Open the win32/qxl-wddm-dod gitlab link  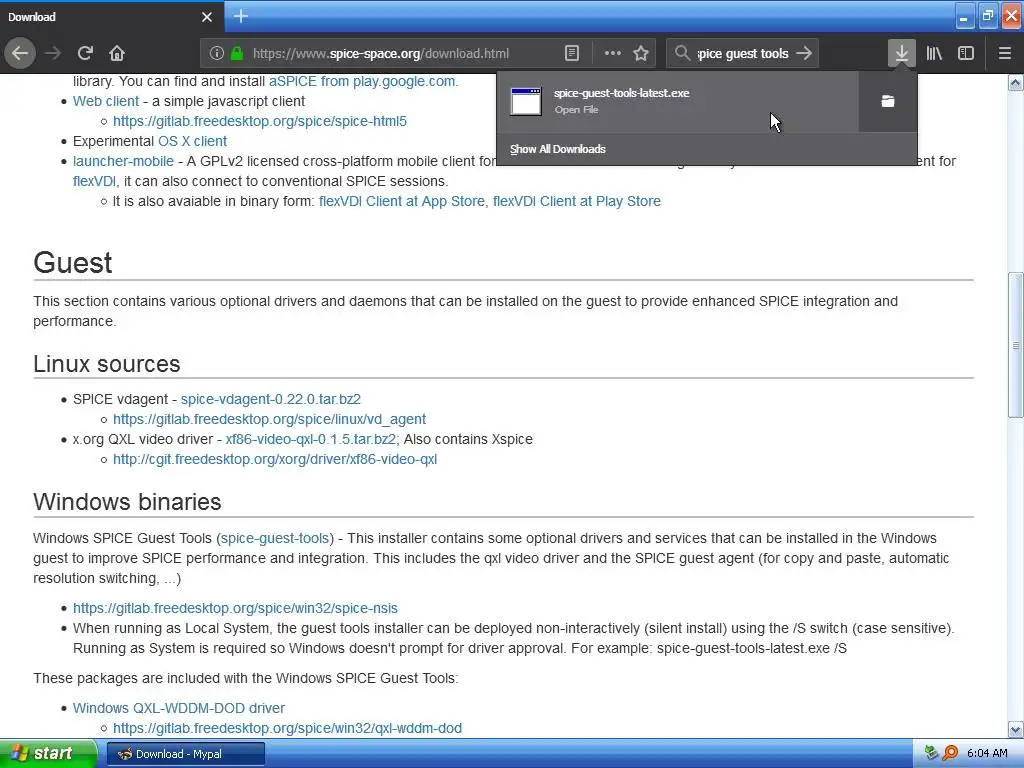click(287, 728)
